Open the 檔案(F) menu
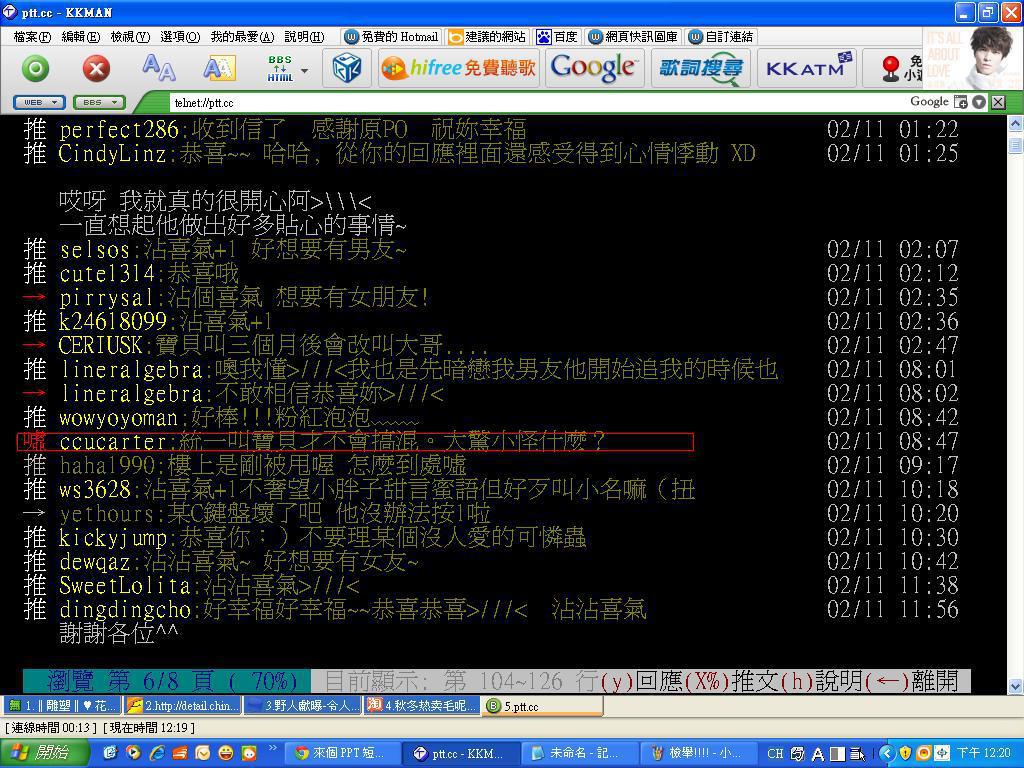Screen dimensions: 1024x768 click(x=32, y=37)
